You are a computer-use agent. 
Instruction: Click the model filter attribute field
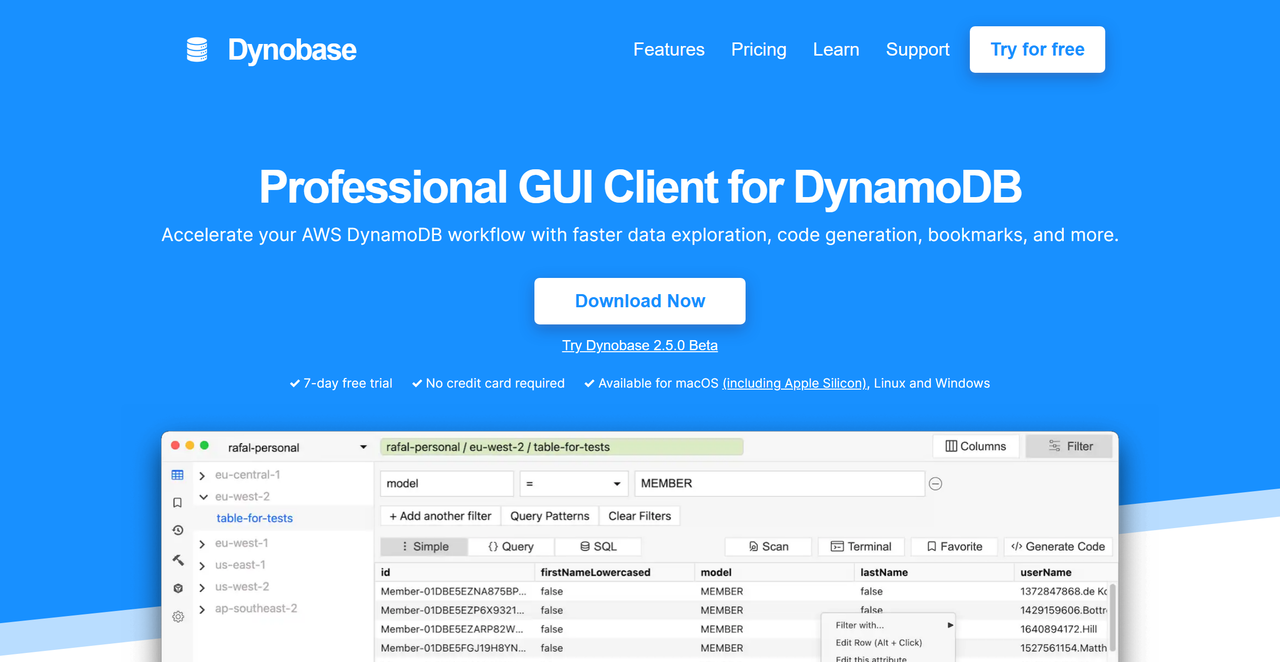click(x=447, y=484)
